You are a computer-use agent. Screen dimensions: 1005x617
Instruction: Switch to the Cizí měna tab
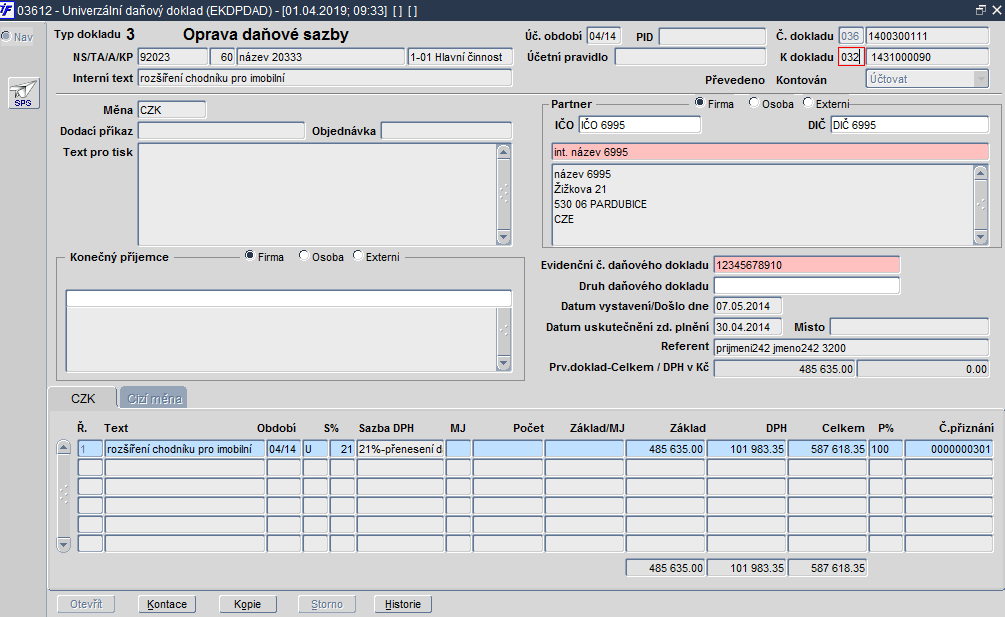153,399
